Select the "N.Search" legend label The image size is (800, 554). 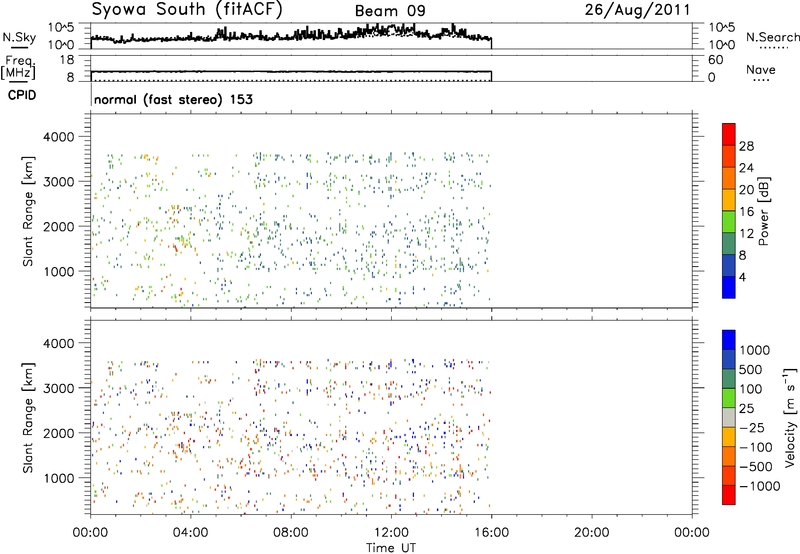click(772, 37)
